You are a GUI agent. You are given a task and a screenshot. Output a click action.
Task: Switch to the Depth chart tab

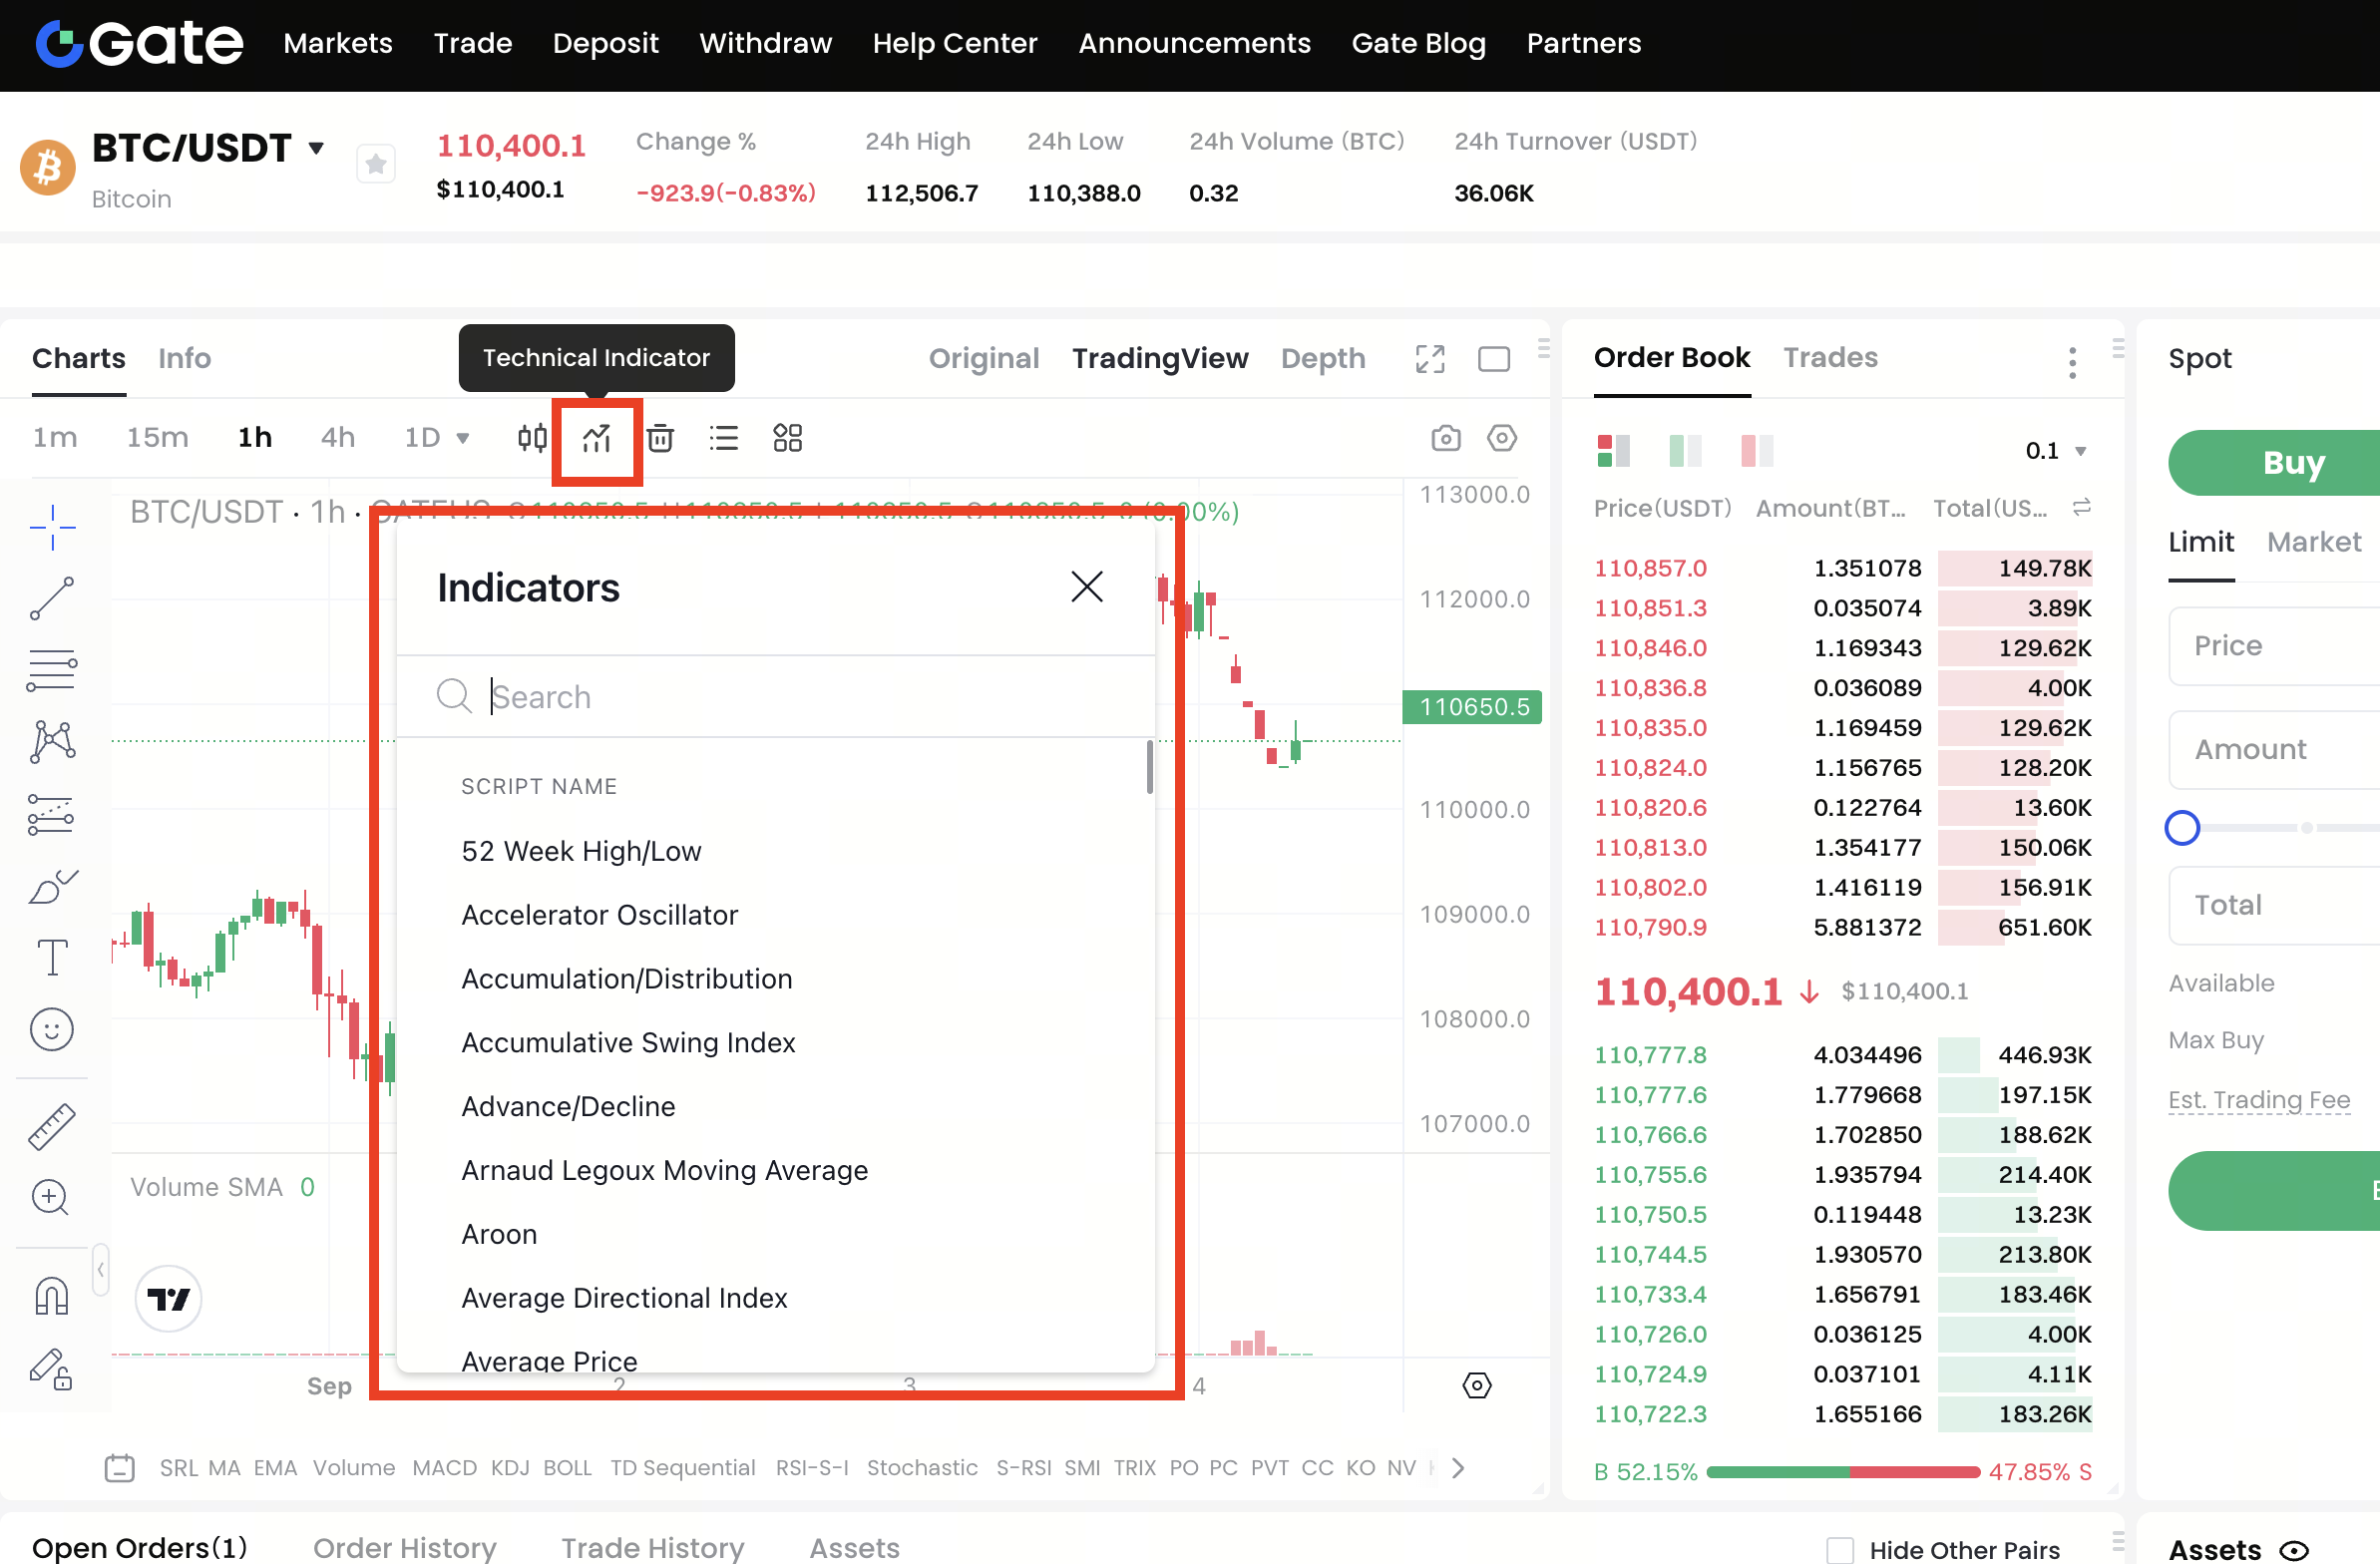(1322, 358)
